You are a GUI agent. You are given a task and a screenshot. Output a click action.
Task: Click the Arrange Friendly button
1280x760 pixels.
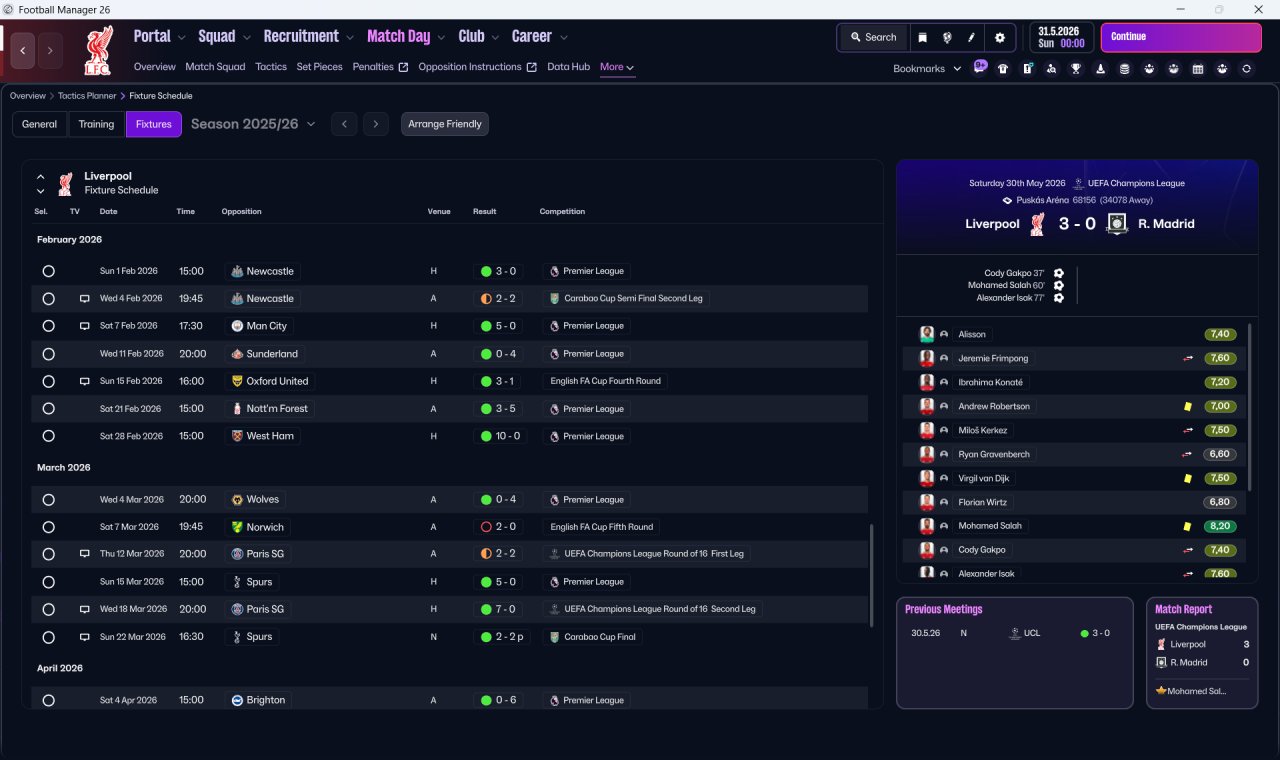tap(445, 124)
